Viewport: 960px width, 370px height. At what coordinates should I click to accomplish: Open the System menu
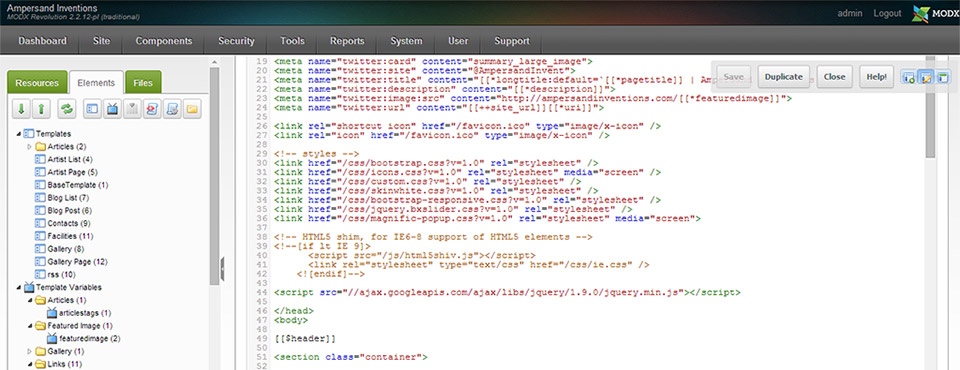(x=407, y=41)
